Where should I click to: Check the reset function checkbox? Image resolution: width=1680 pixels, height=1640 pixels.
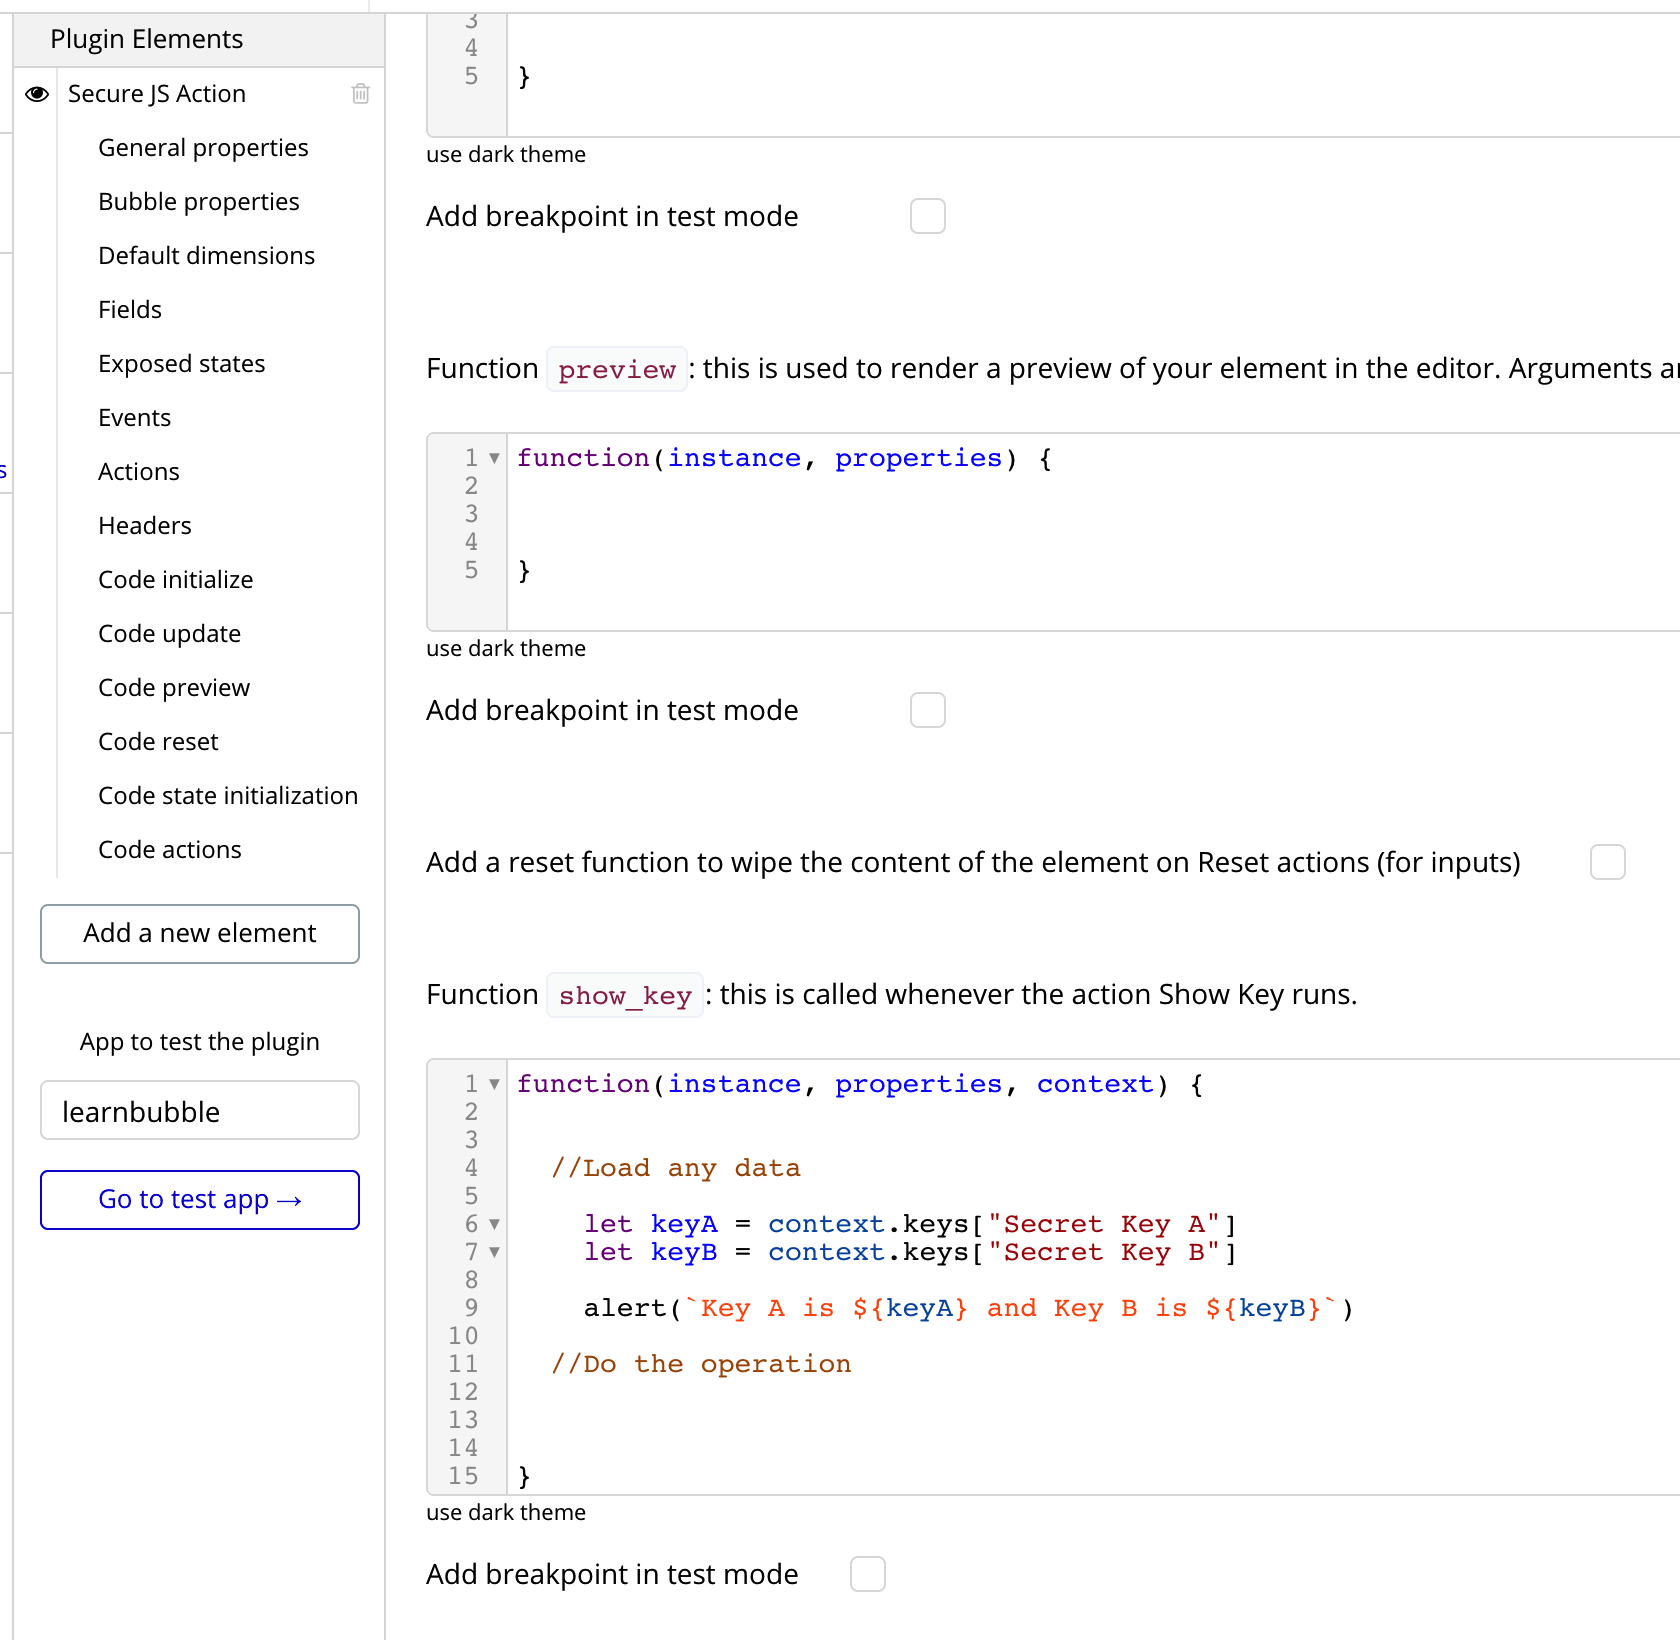pyautogui.click(x=1607, y=862)
